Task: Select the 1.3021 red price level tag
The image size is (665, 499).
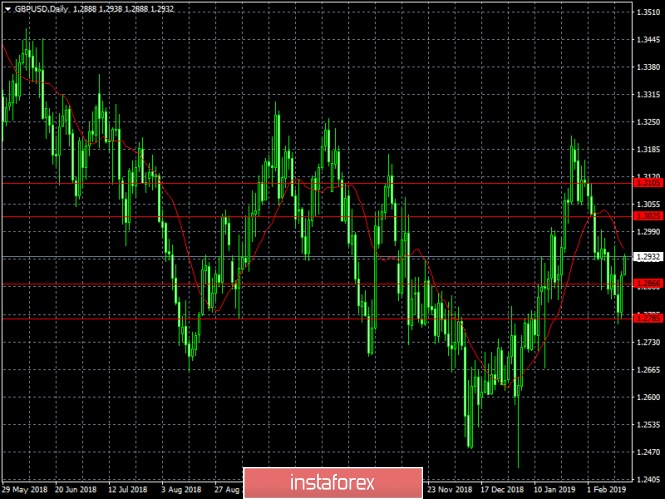Action: click(648, 216)
